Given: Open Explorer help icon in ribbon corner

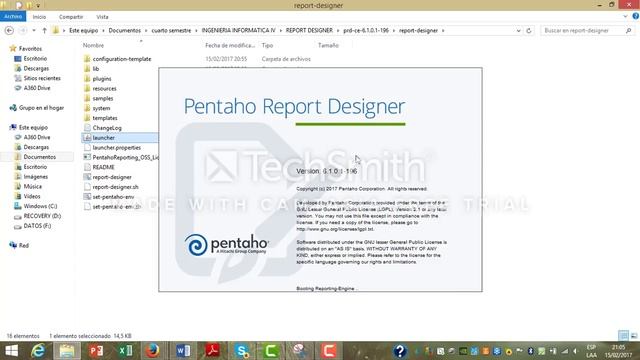Looking at the screenshot, I should coord(636,16).
